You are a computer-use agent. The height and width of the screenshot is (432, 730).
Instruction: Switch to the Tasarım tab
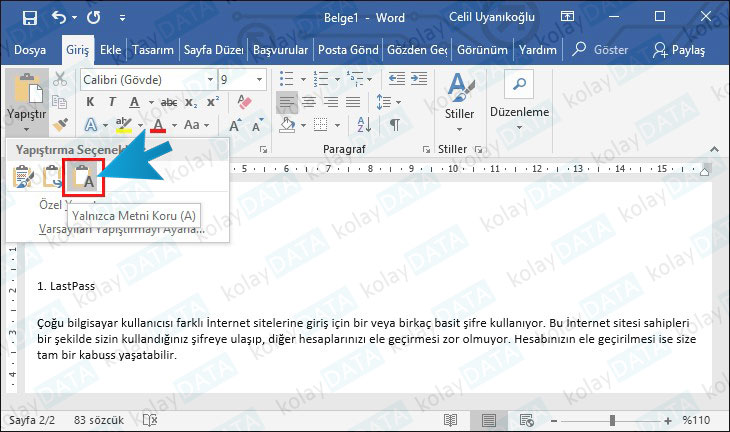tap(153, 50)
